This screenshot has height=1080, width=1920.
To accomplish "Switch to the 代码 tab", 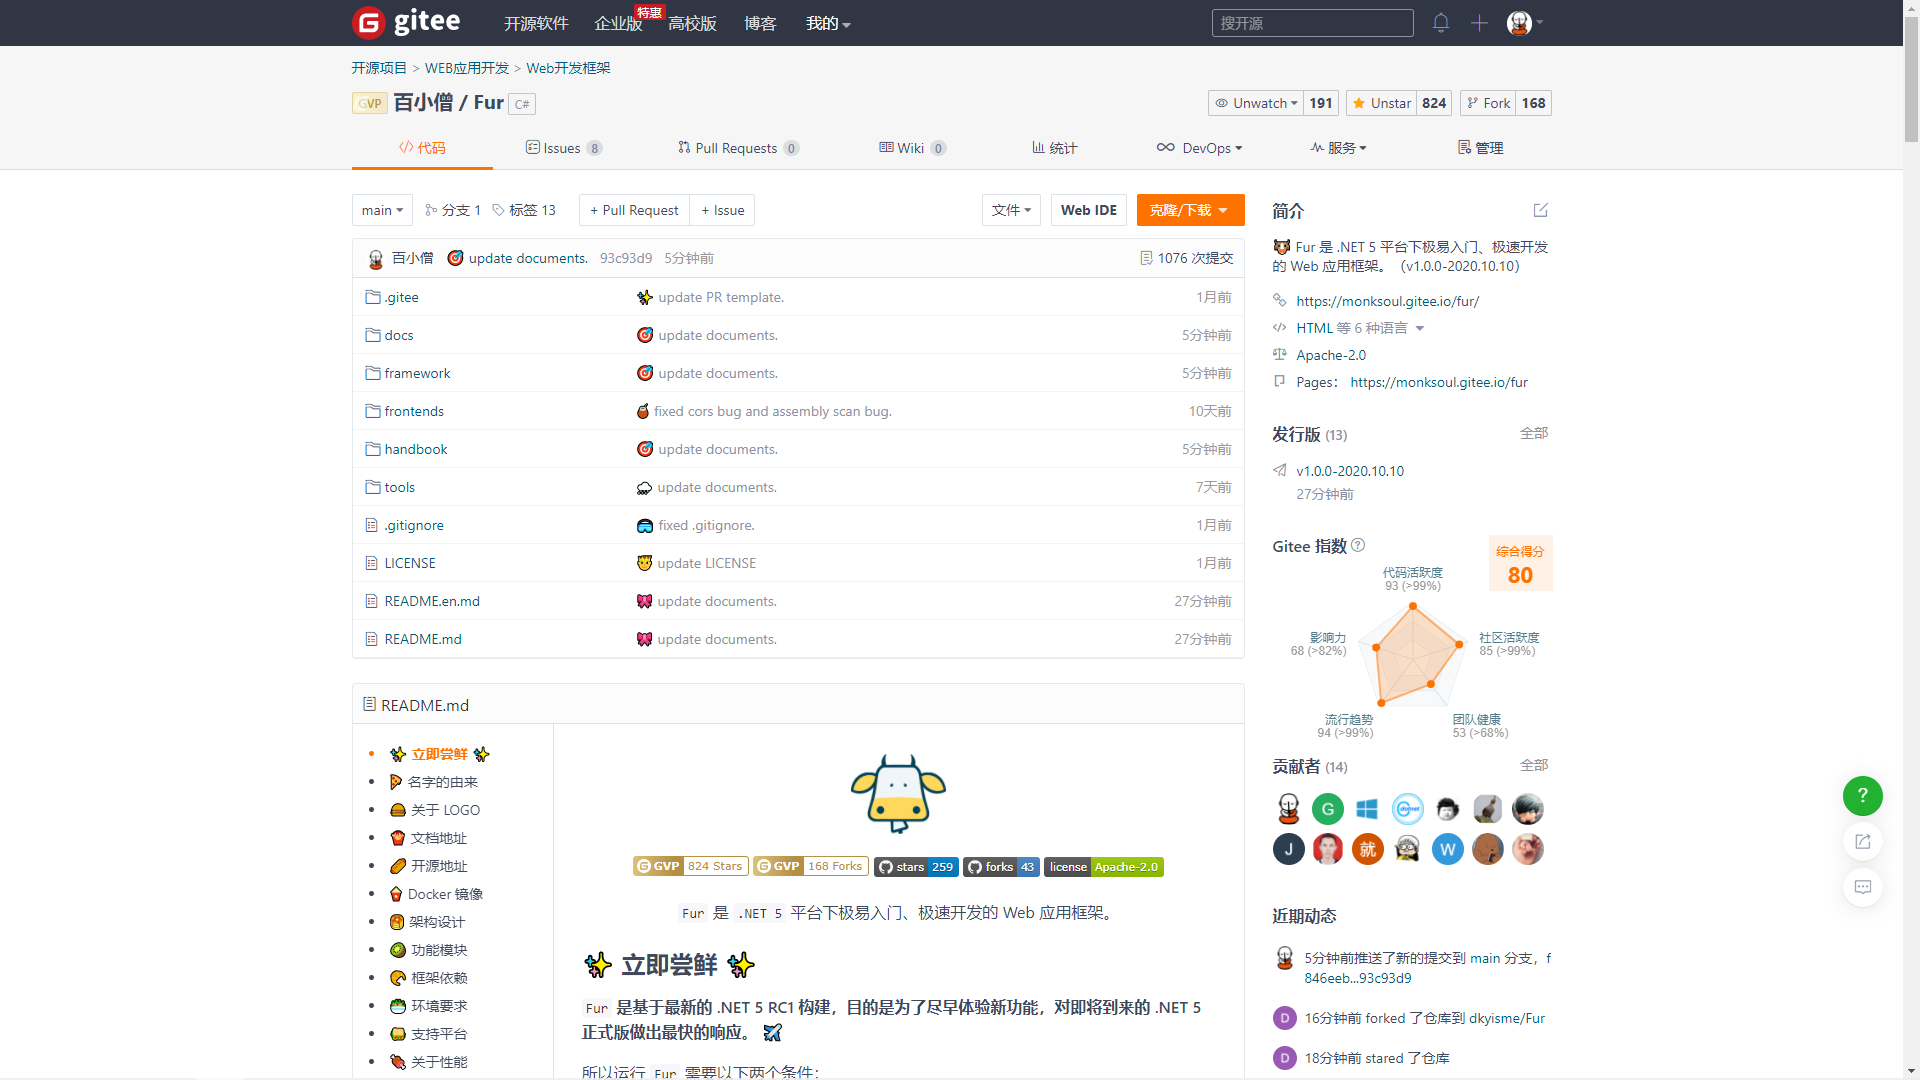I will [x=422, y=148].
